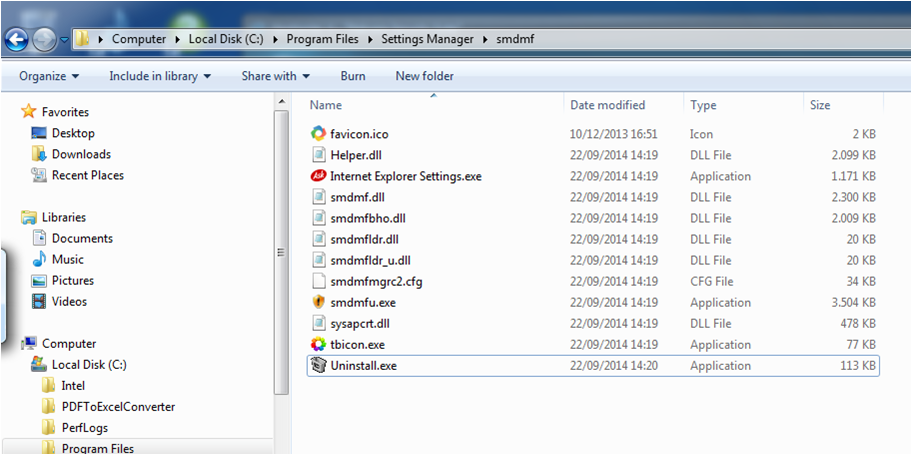Open Music library in navigation pane

tap(67, 259)
